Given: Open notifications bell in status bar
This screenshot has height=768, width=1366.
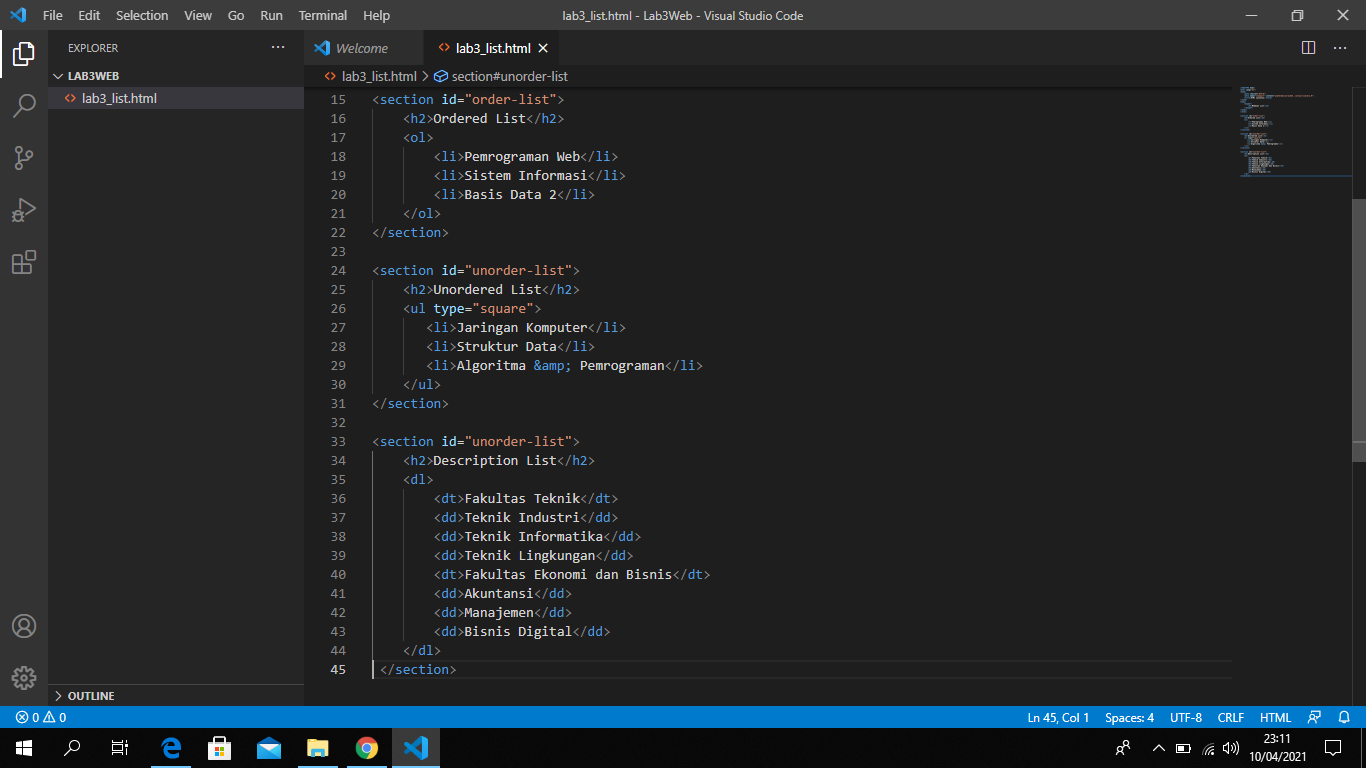Looking at the screenshot, I should point(1344,717).
